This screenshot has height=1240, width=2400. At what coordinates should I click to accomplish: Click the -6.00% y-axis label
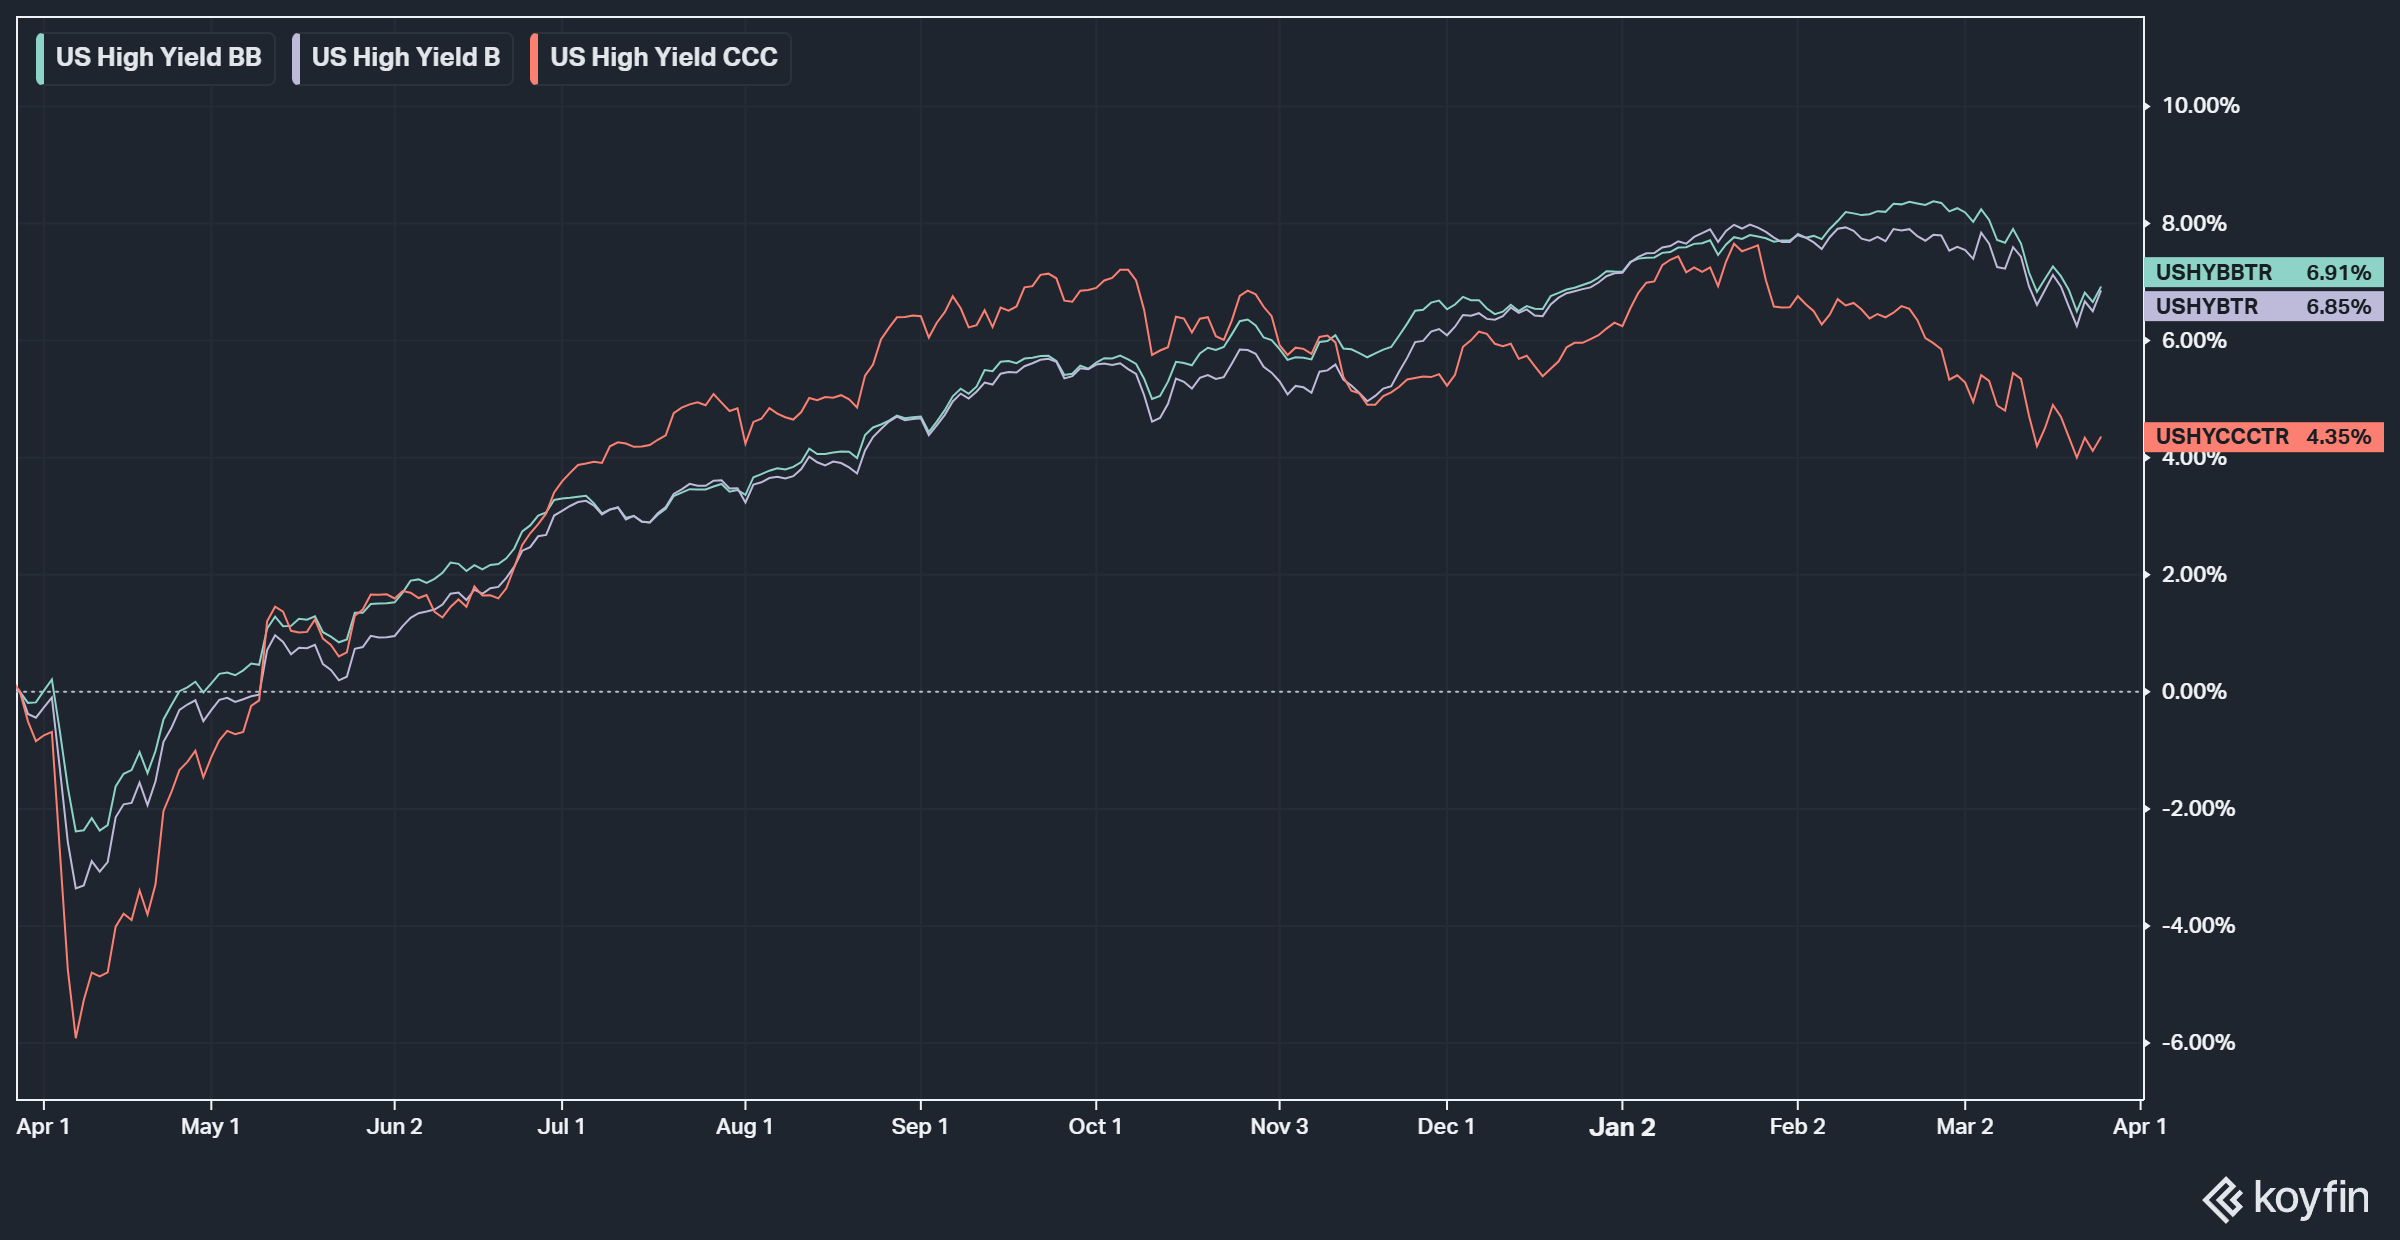2197,1042
